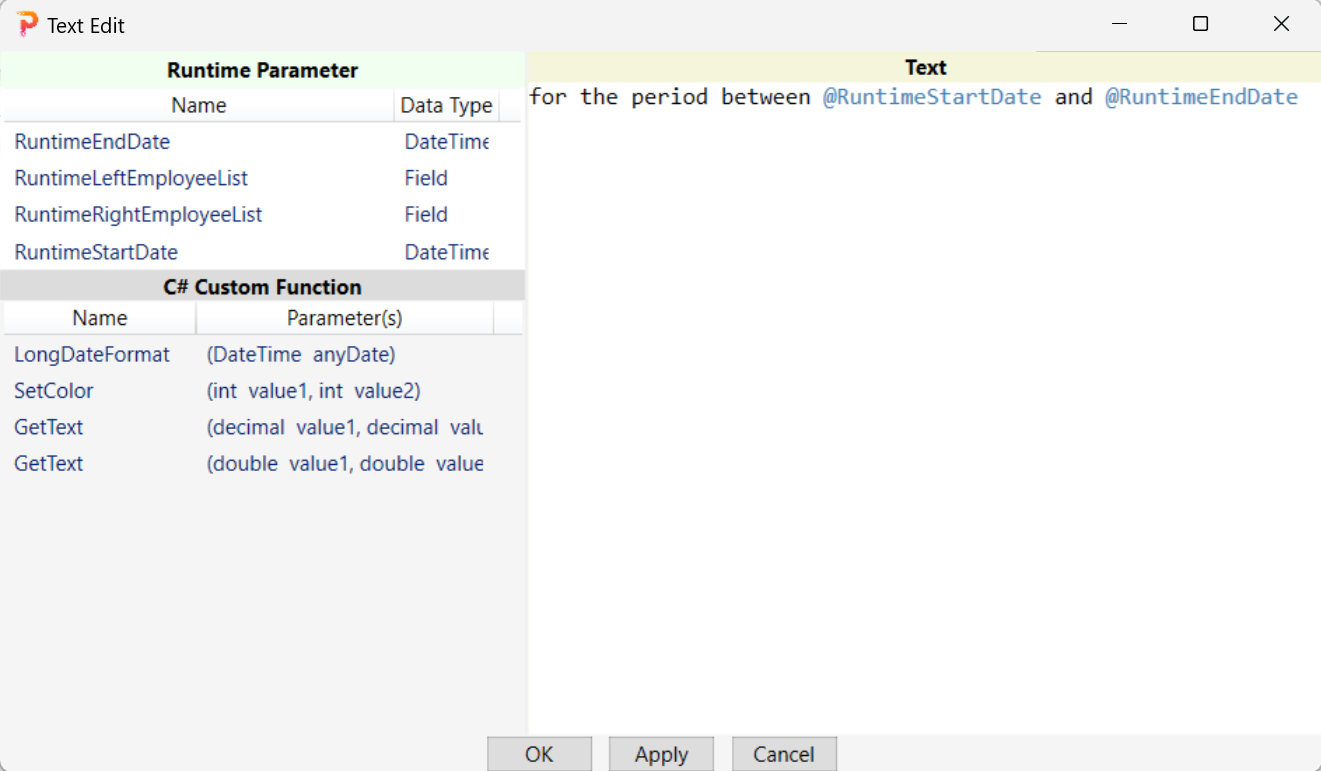Image resolution: width=1321 pixels, height=771 pixels.
Task: Click Field type of RuntimeLeftEmployeeList
Action: tap(426, 178)
